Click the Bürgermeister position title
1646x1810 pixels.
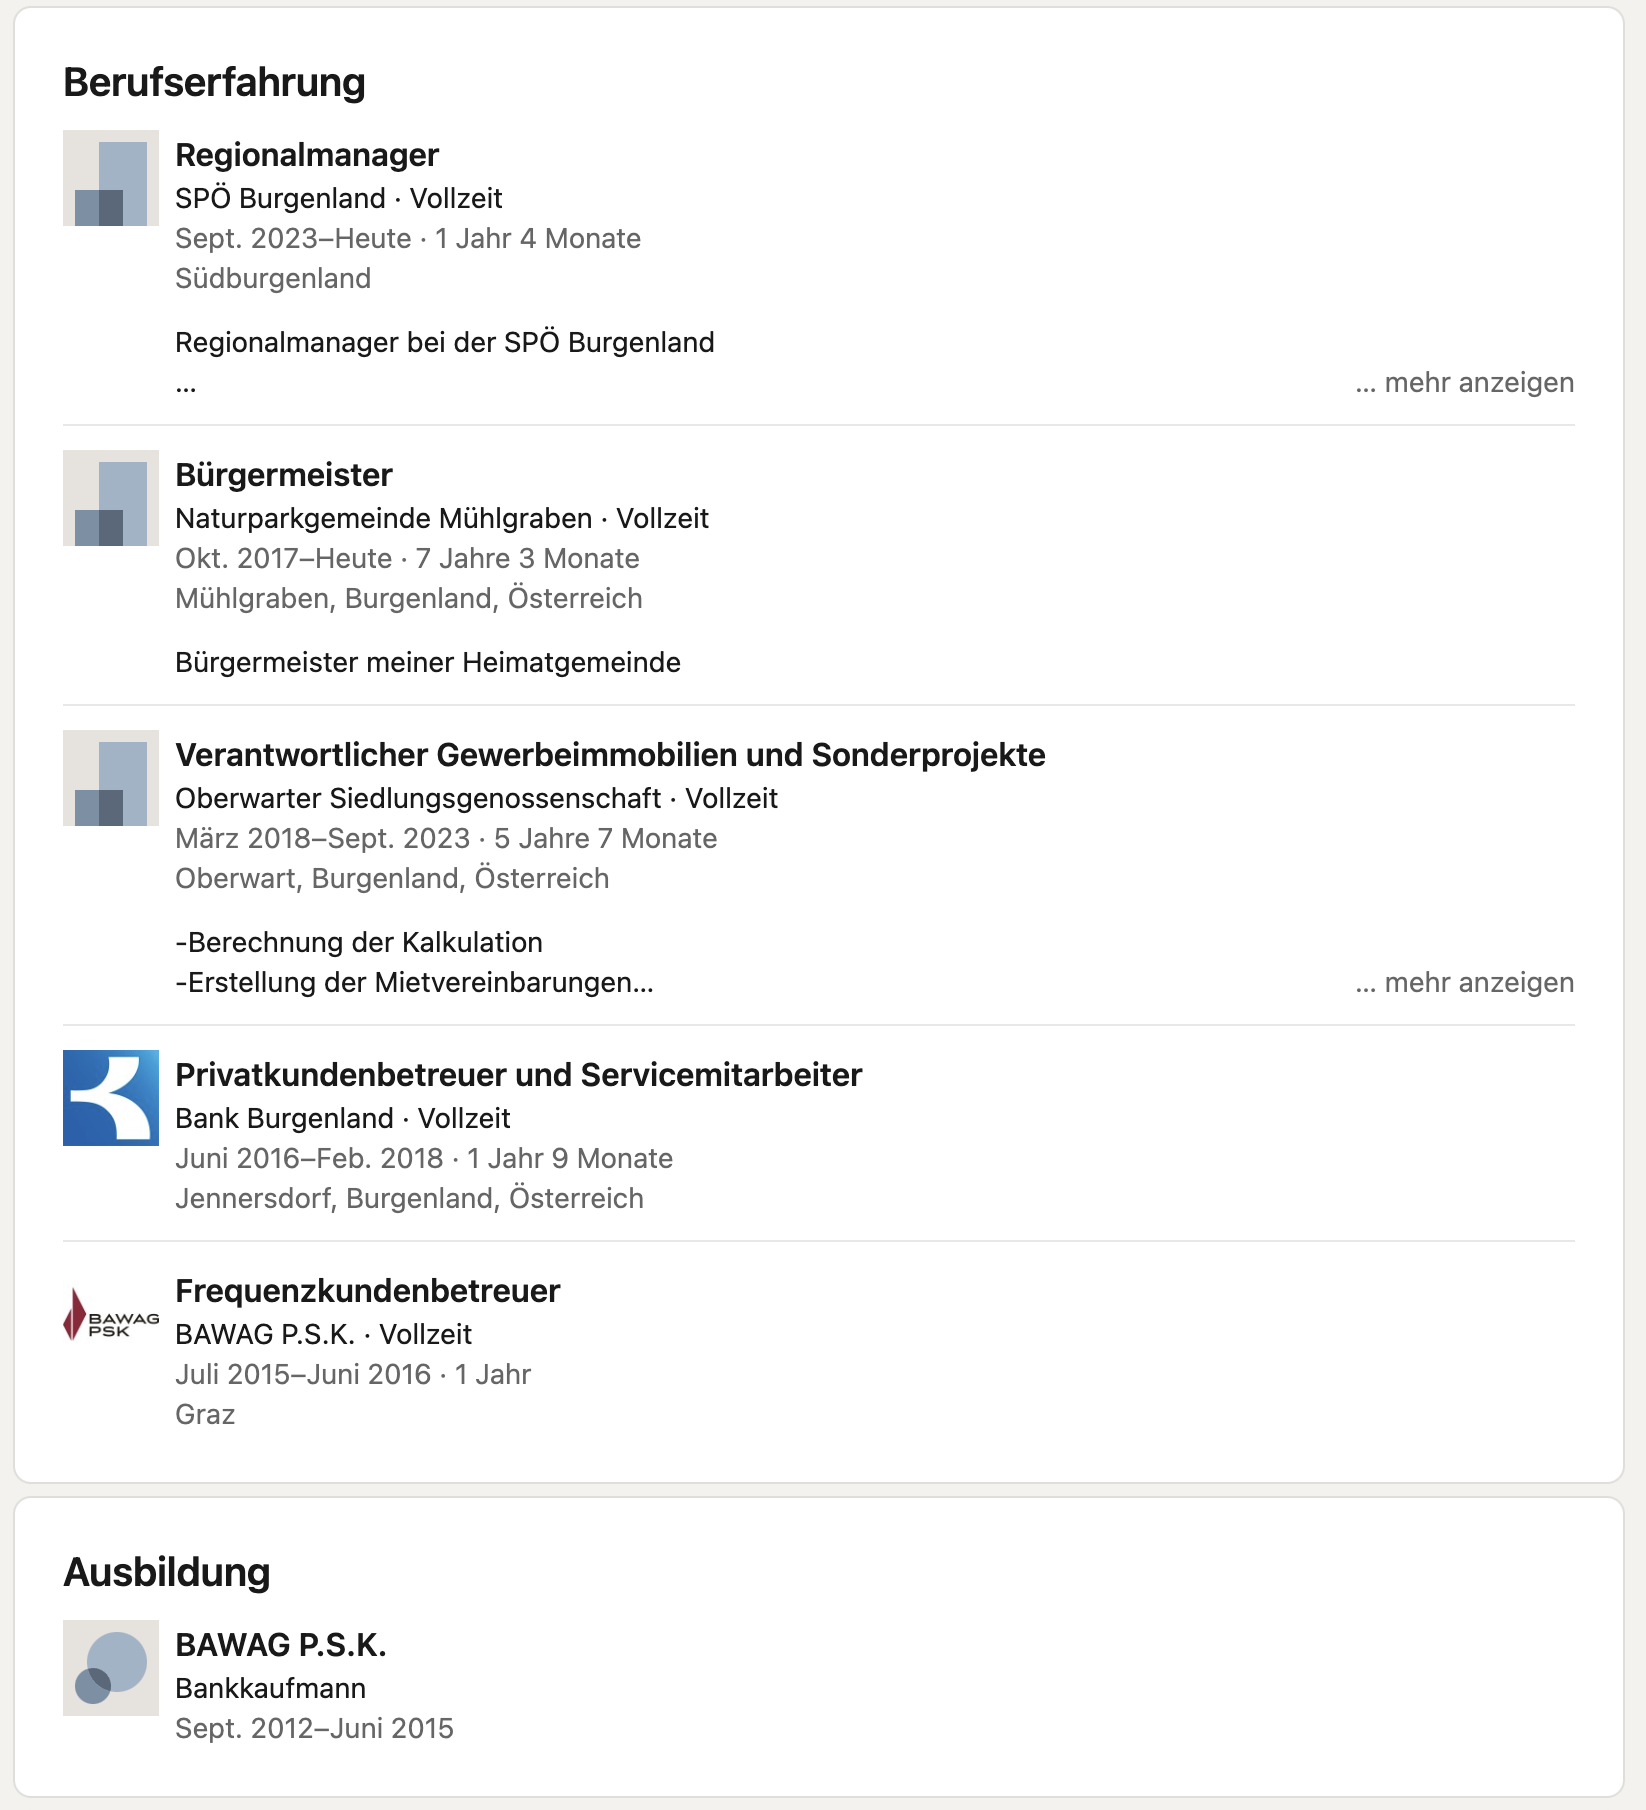pos(284,475)
